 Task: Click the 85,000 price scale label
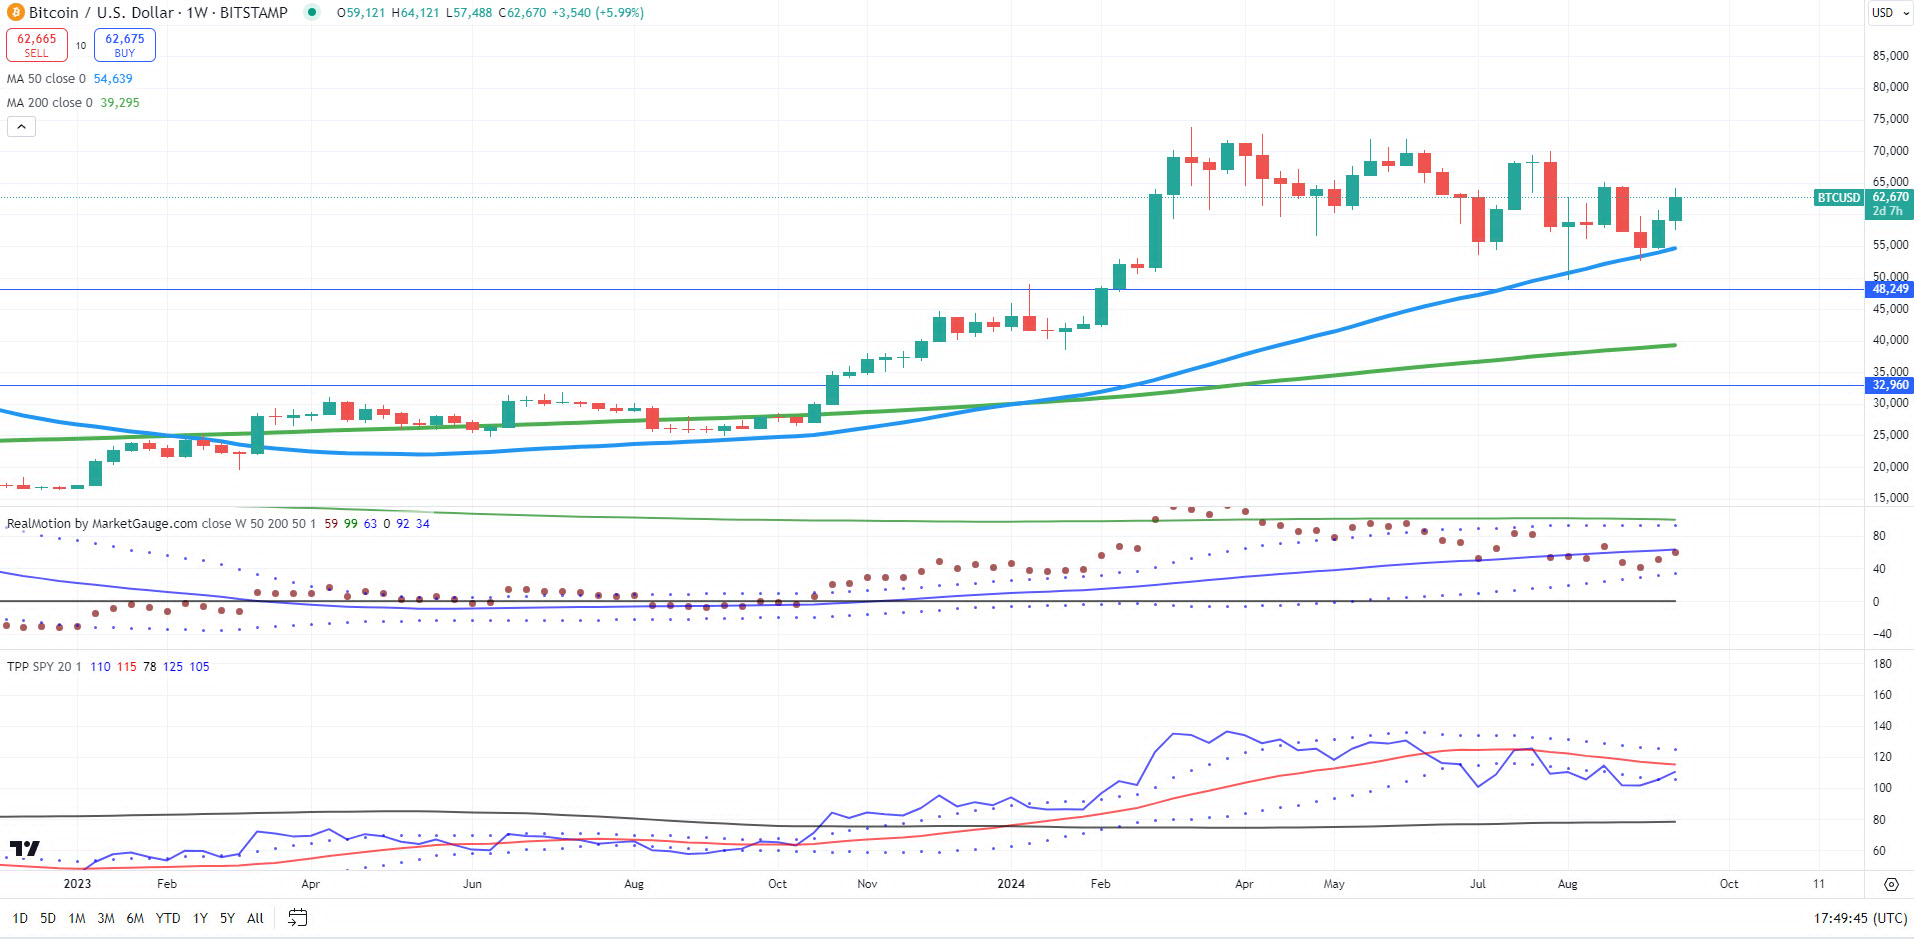(x=1890, y=56)
